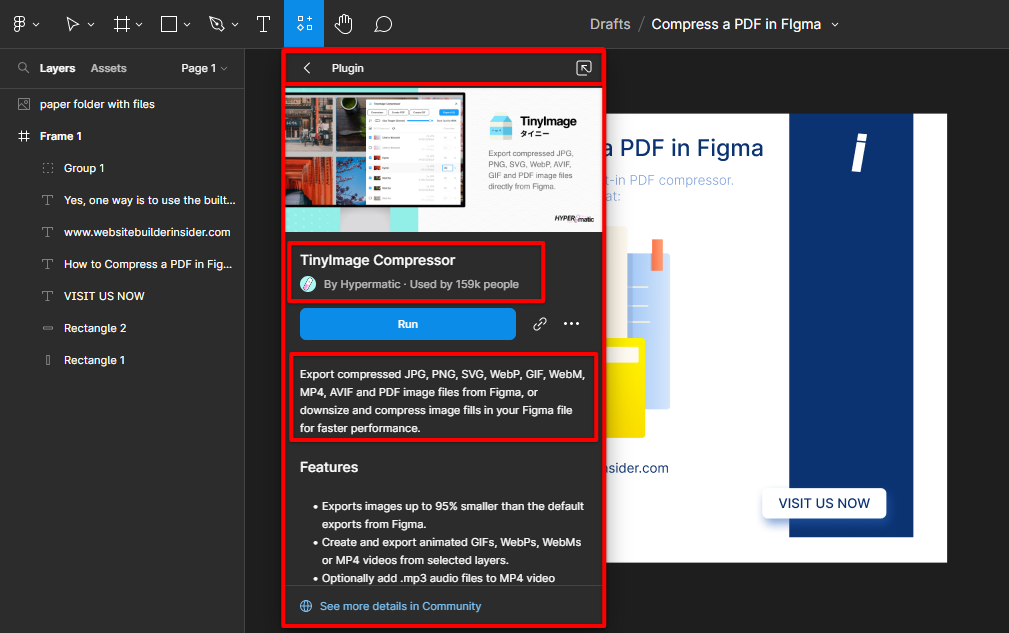Select the Hand tool
Viewport: 1009px width, 633px height.
[344, 23]
